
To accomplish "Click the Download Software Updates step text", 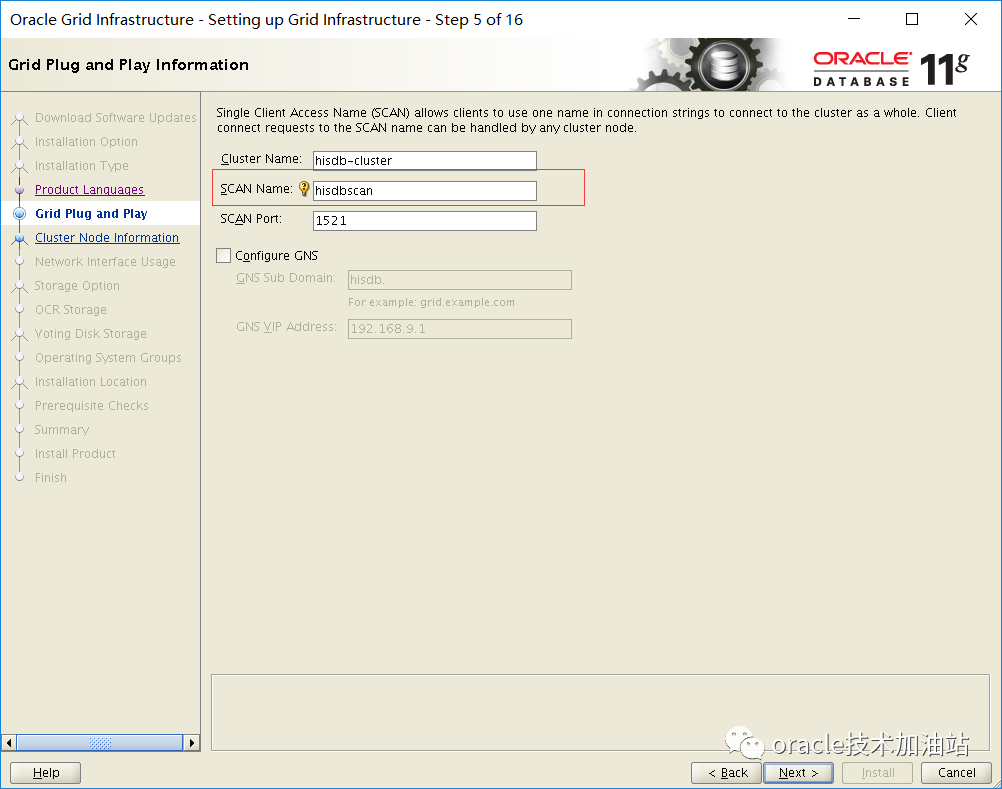I will [x=116, y=118].
